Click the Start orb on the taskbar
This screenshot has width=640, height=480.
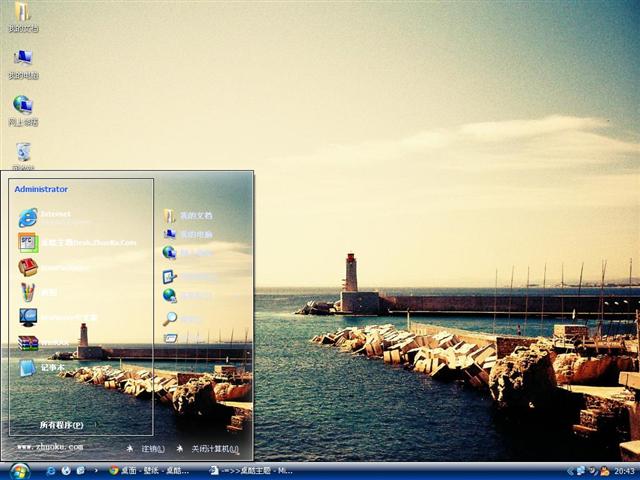click(20, 470)
